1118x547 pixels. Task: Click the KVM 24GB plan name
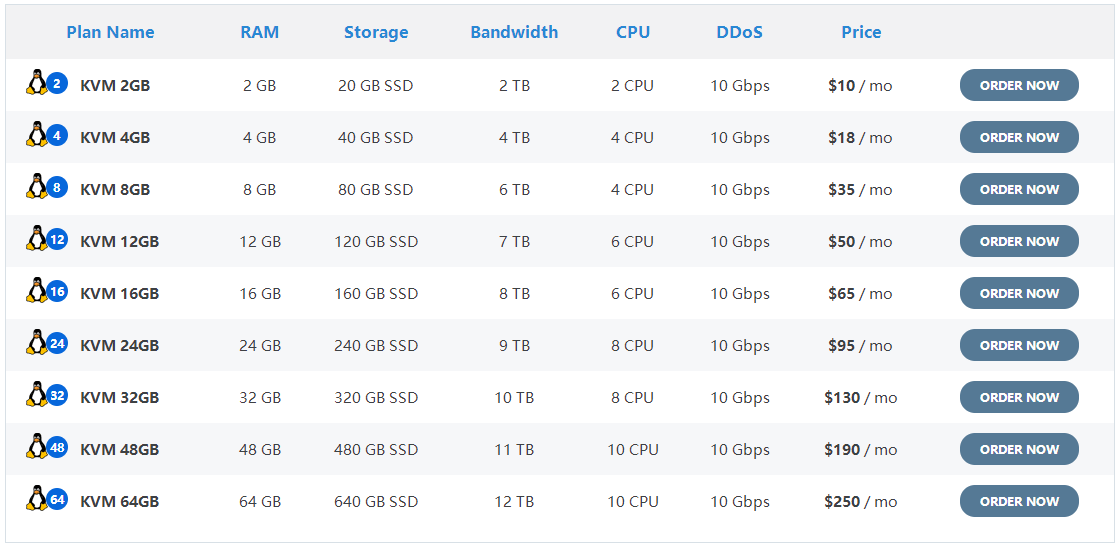pyautogui.click(x=119, y=346)
